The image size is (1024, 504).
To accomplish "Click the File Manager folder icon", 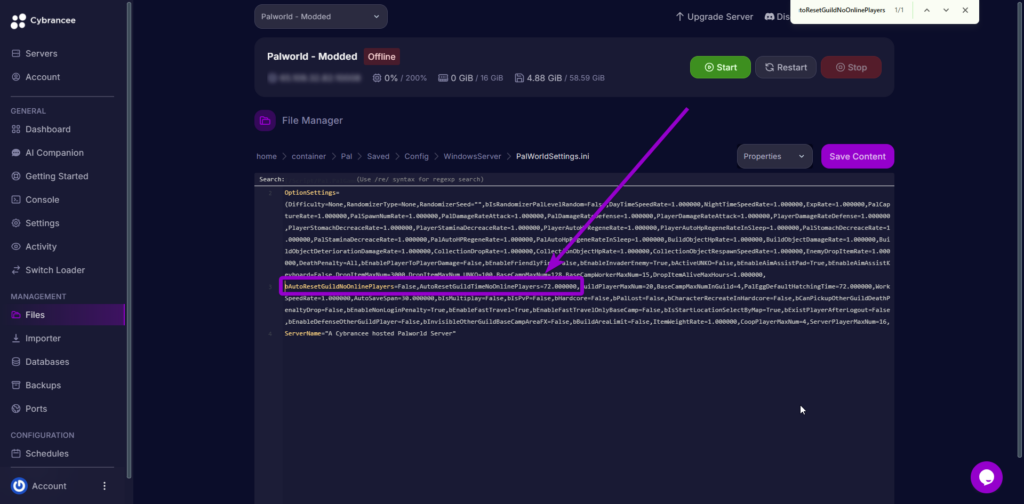I will 264,120.
